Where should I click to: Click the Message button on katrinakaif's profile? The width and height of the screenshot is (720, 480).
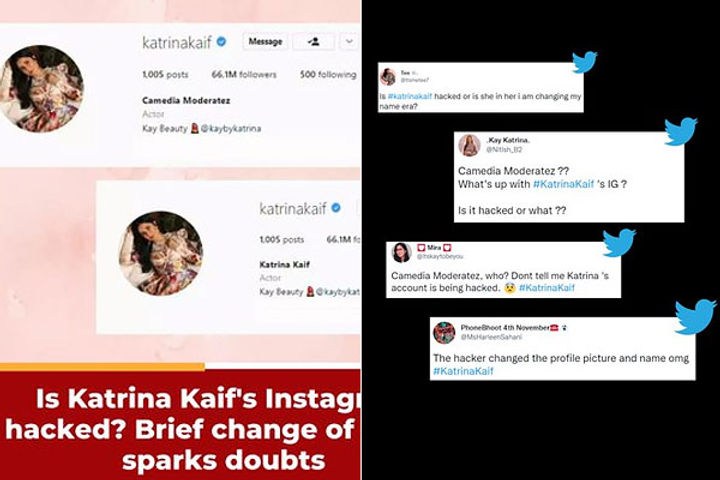click(265, 42)
